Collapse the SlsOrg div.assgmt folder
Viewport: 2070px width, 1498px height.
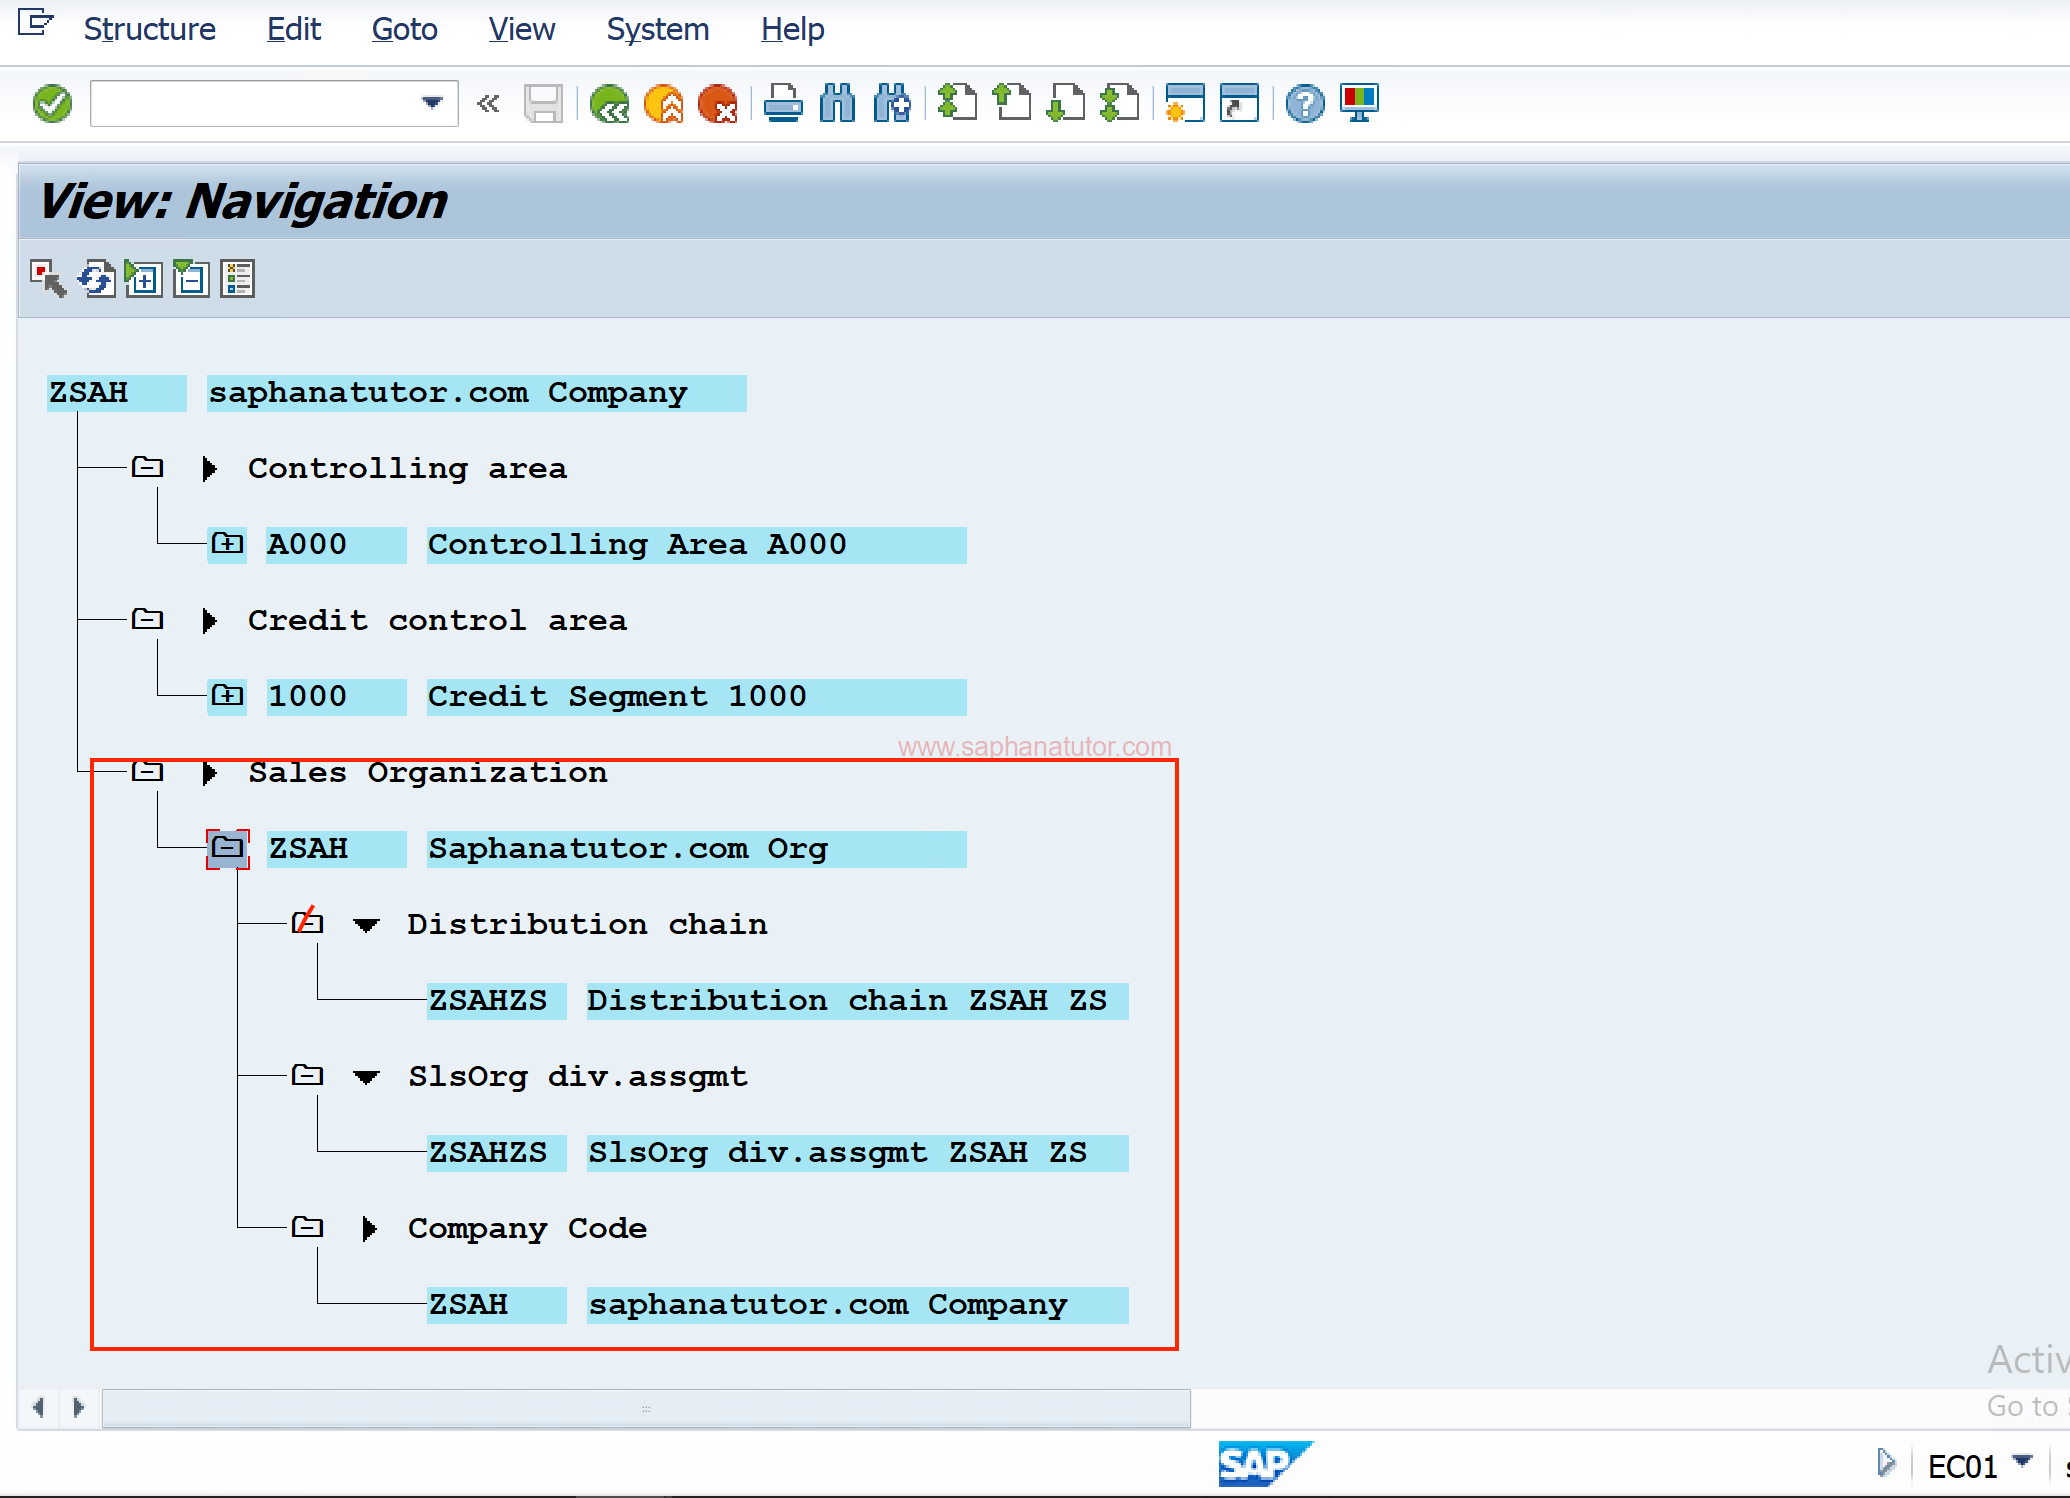[x=307, y=1075]
